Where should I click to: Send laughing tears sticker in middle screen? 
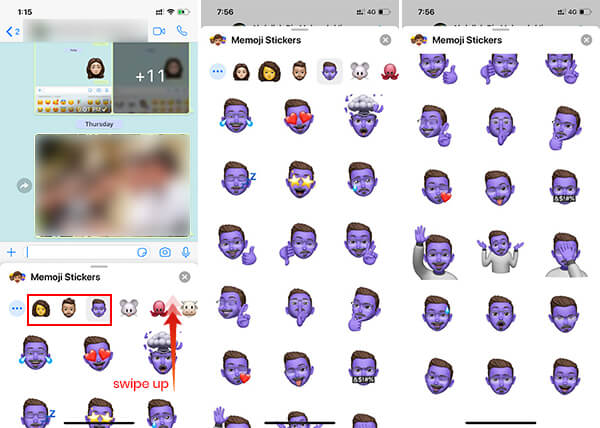pyautogui.click(x=236, y=116)
